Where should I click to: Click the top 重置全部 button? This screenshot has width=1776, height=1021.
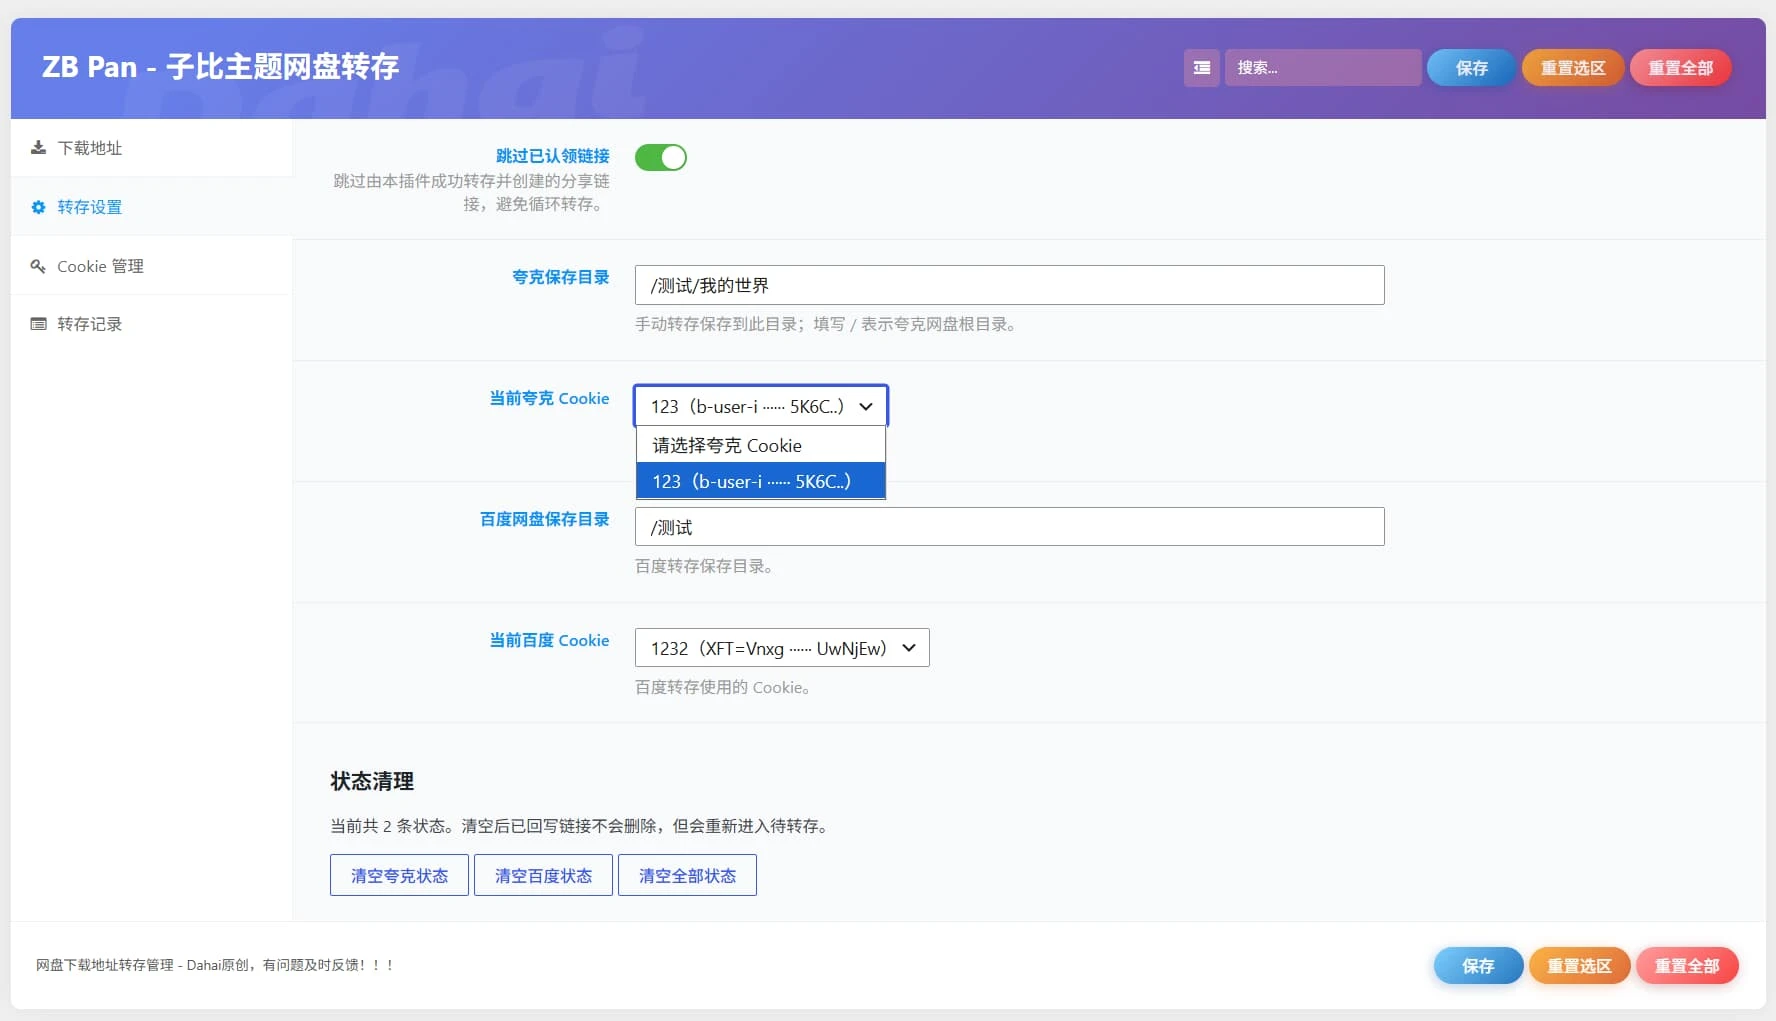tap(1681, 68)
